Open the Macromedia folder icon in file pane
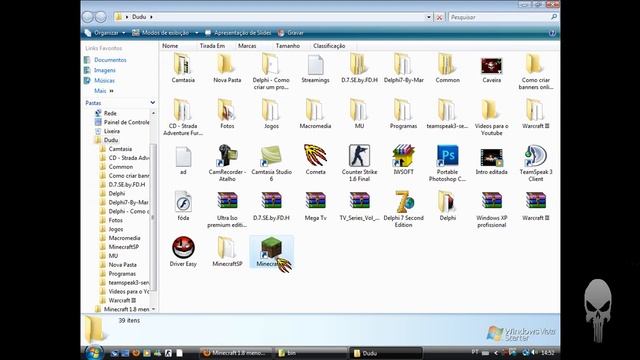This screenshot has width=640, height=360. (315, 110)
